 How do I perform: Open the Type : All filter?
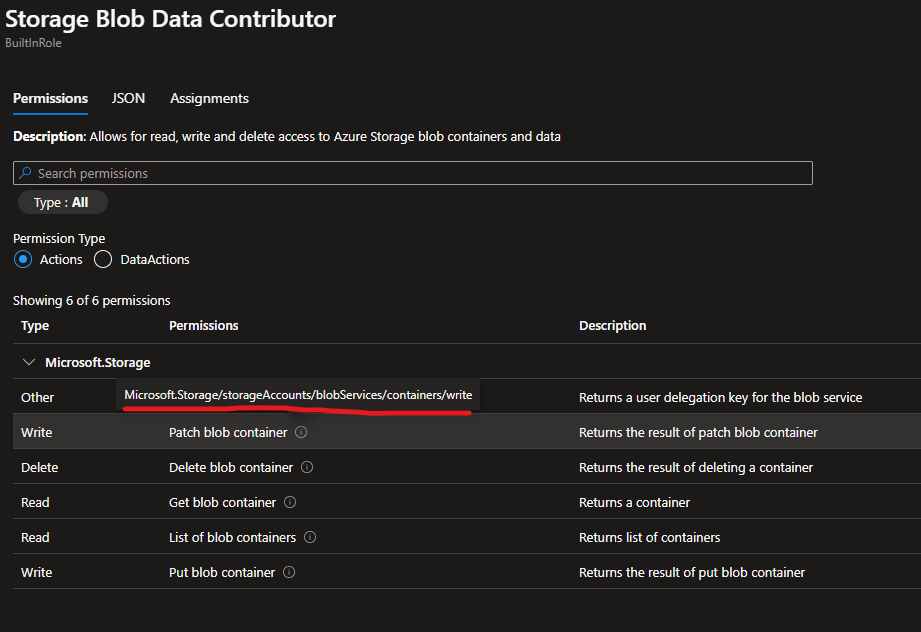coord(62,203)
